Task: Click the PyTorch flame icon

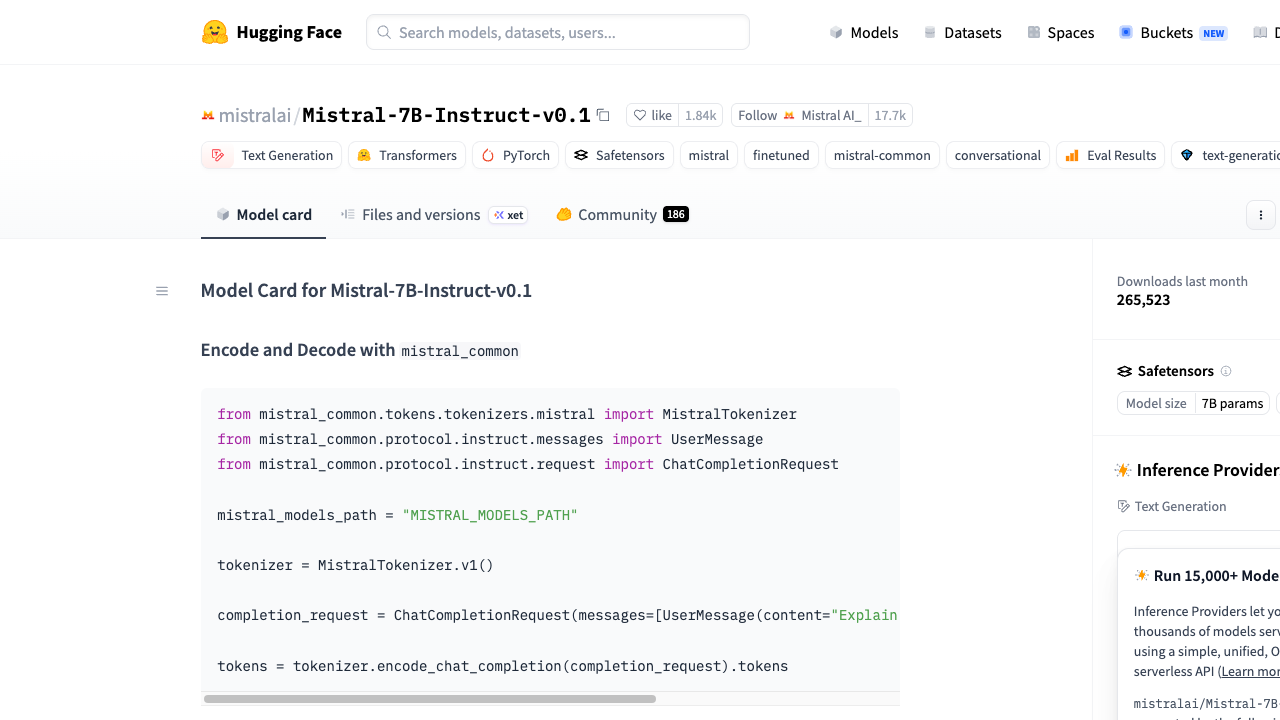Action: (x=488, y=155)
